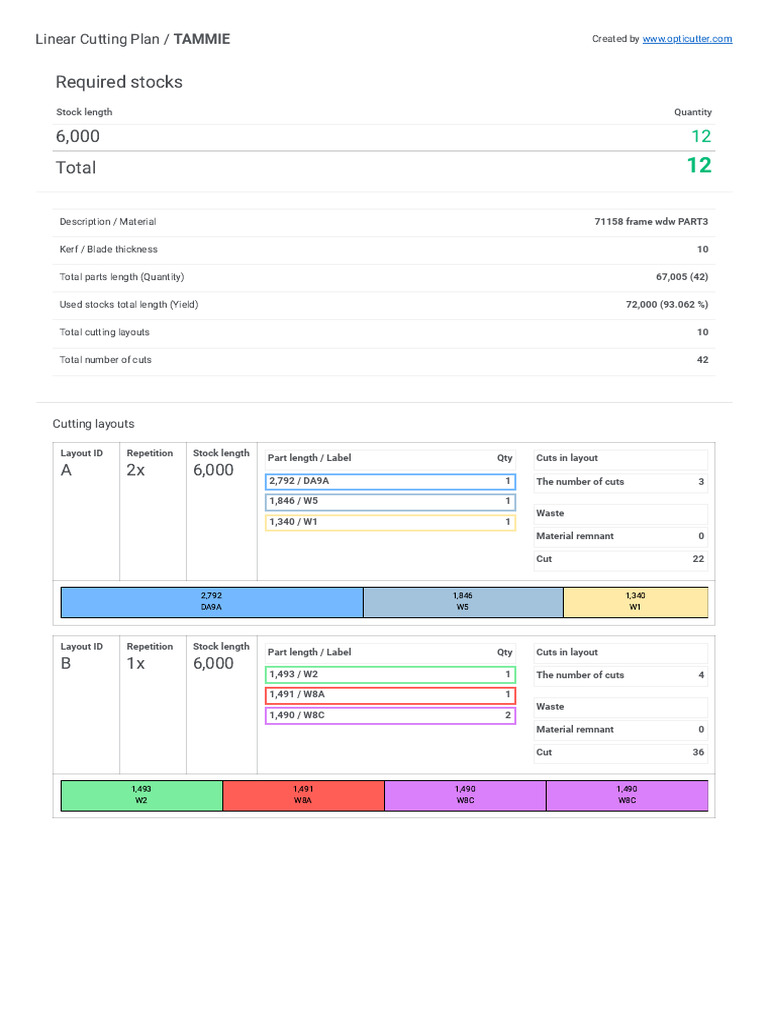Click the stock length value 6,000 in Required stocks
The image size is (768, 1024).
pyautogui.click(x=78, y=136)
